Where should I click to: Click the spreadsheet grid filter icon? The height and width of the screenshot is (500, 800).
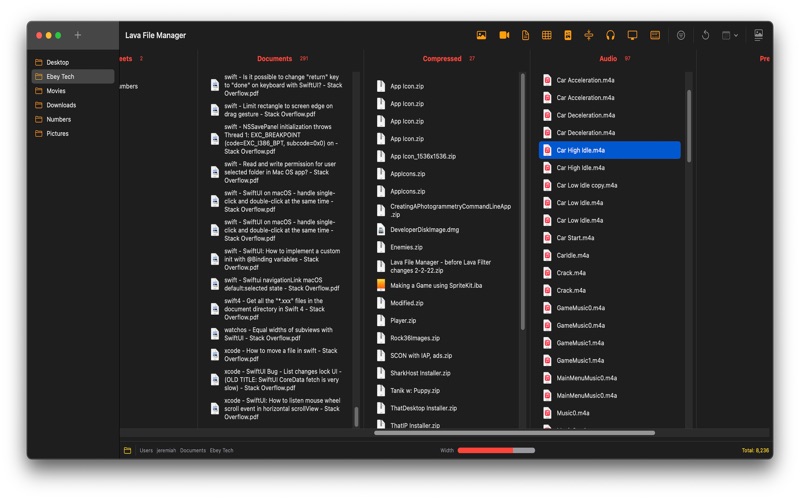[x=547, y=35]
